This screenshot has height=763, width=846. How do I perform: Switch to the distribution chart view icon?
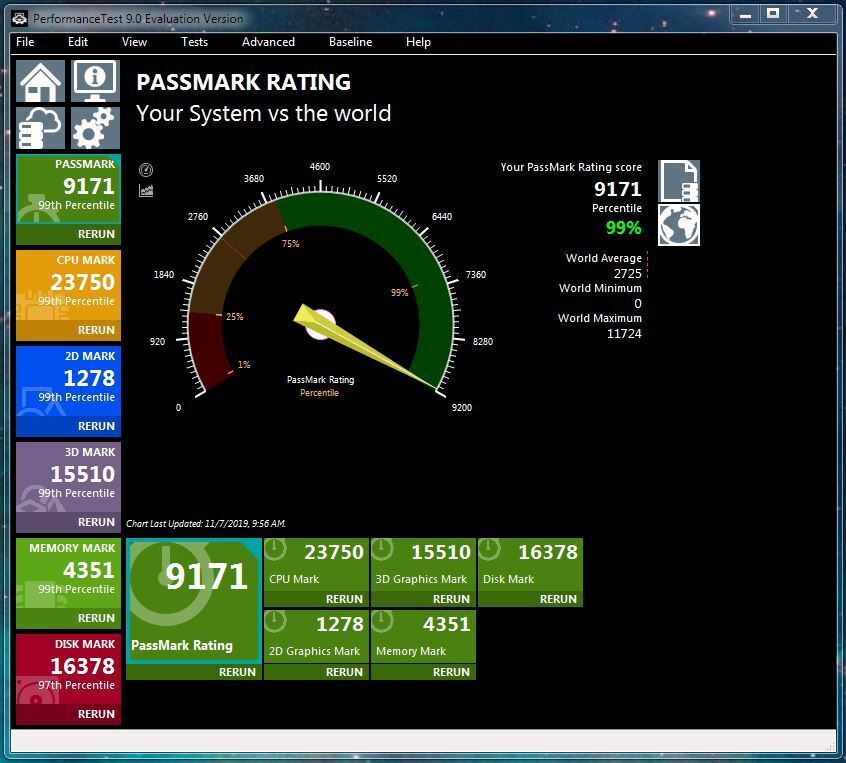146,190
